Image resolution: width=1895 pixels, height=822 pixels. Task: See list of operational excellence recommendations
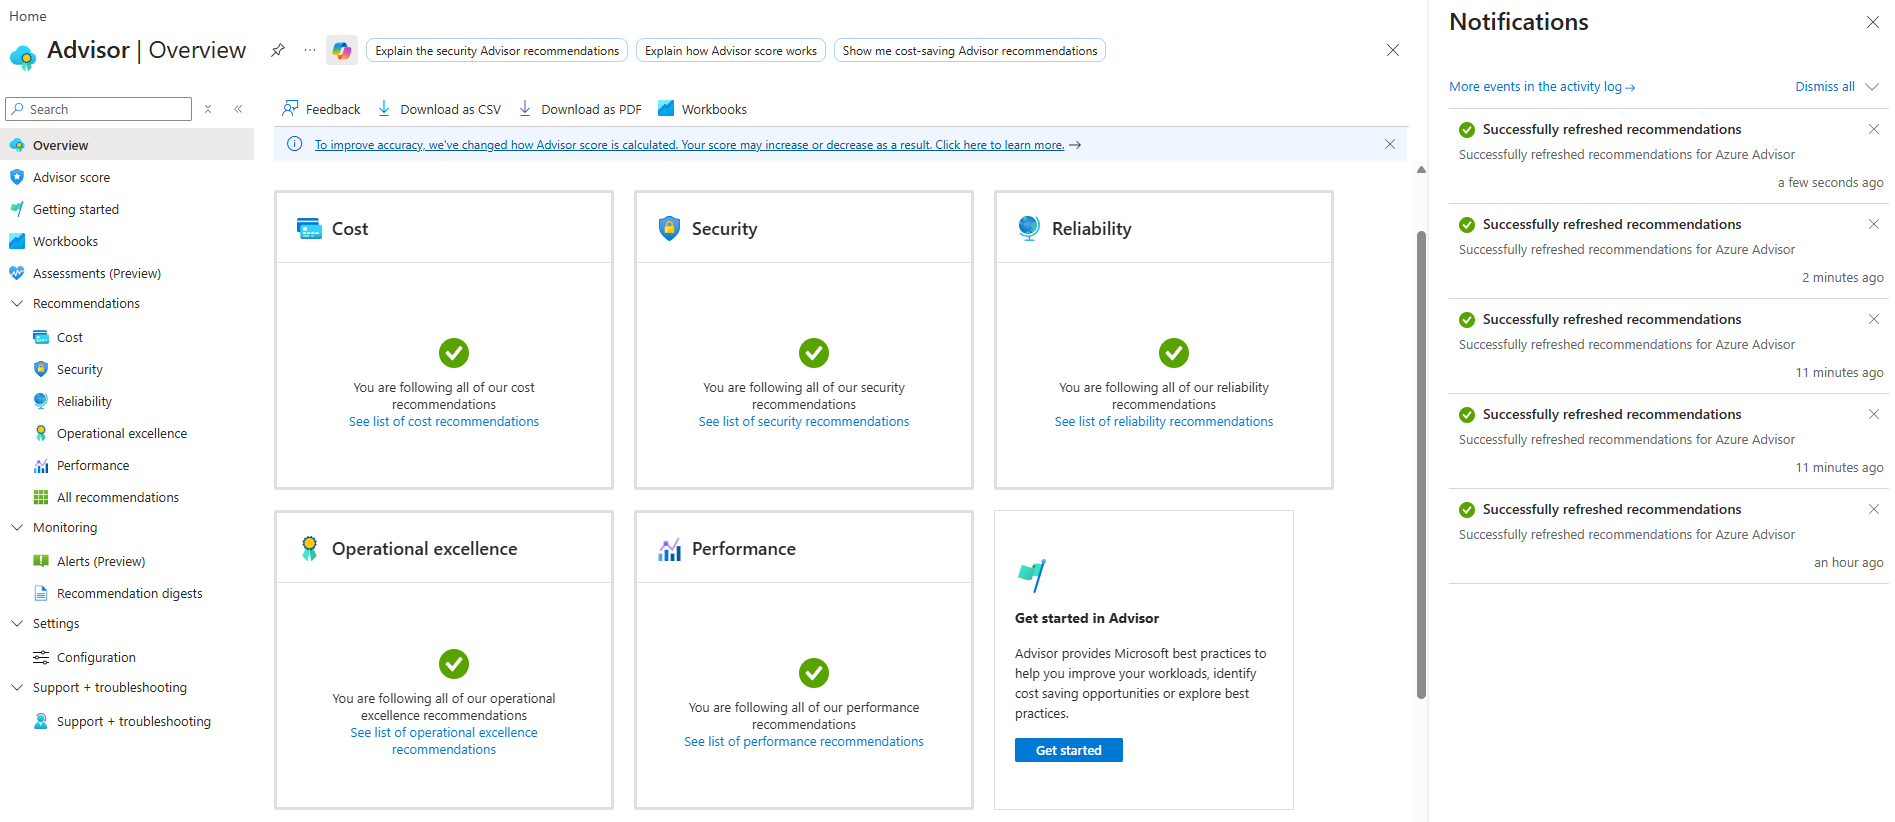click(444, 741)
